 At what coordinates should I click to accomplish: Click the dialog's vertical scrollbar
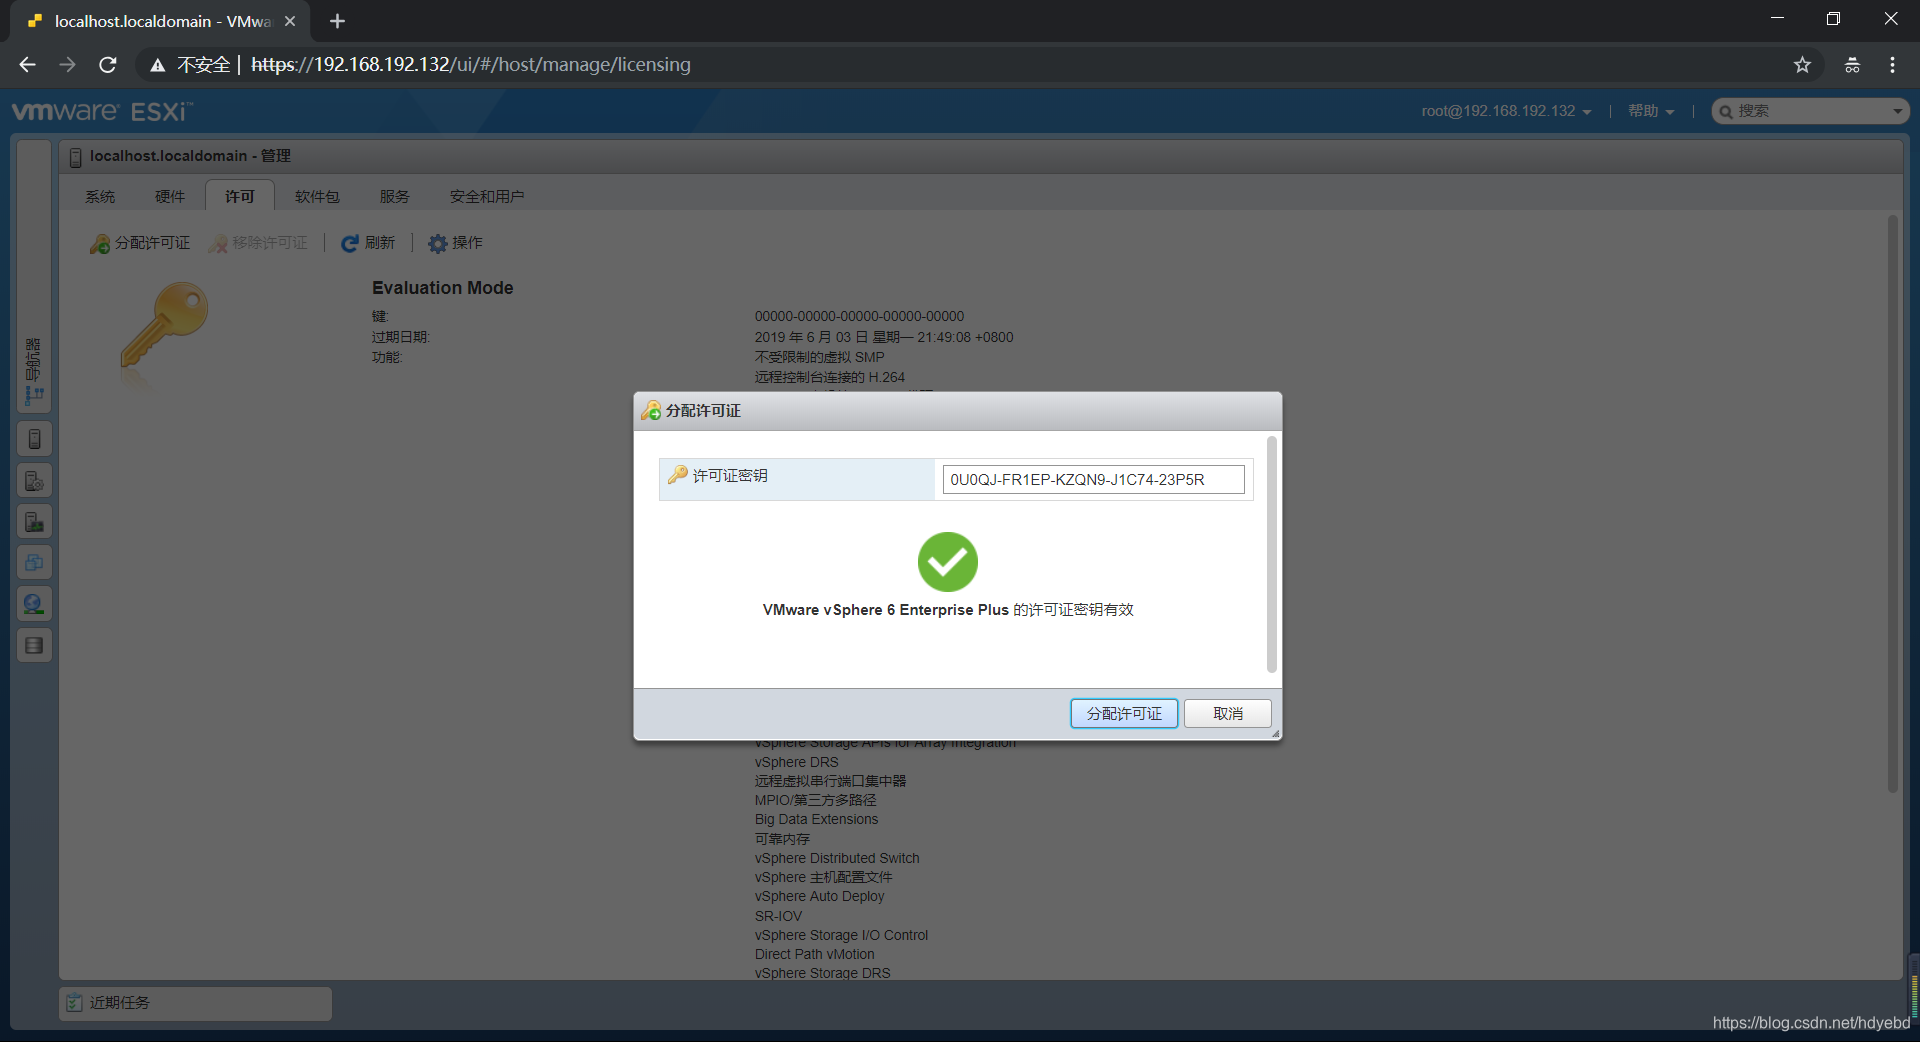click(1271, 554)
